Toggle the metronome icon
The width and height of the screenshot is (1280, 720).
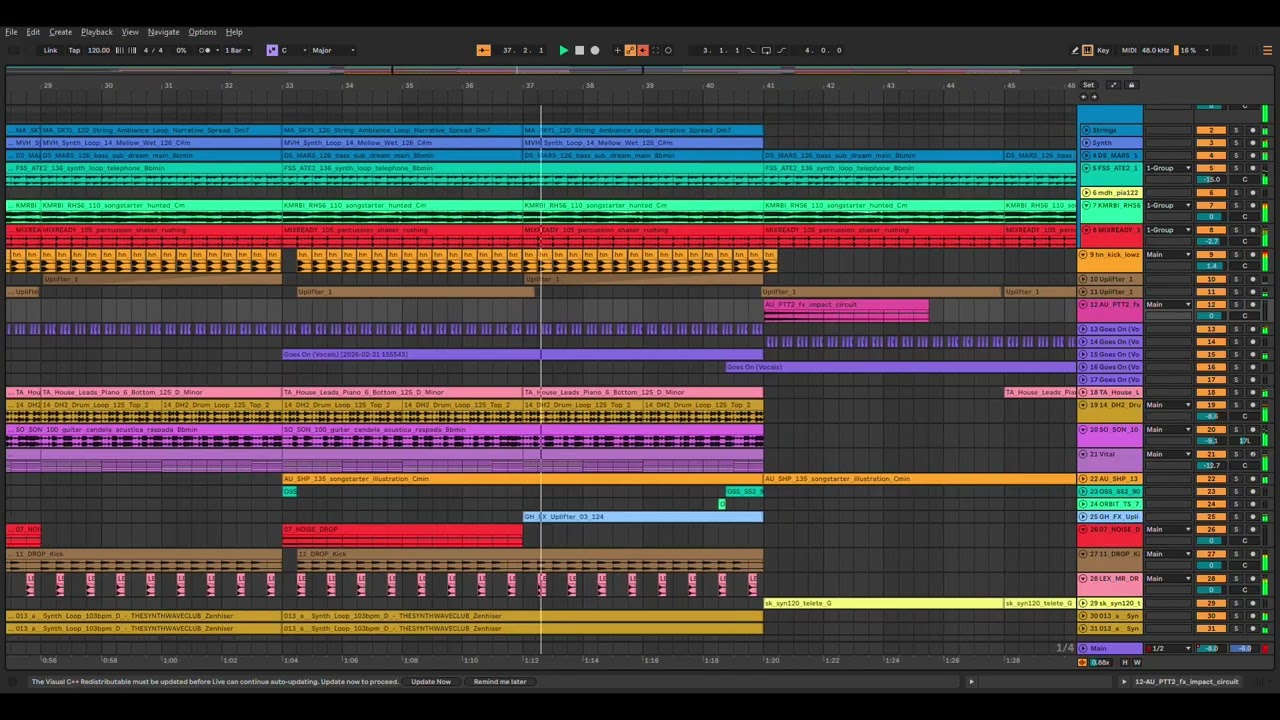click(x=204, y=50)
